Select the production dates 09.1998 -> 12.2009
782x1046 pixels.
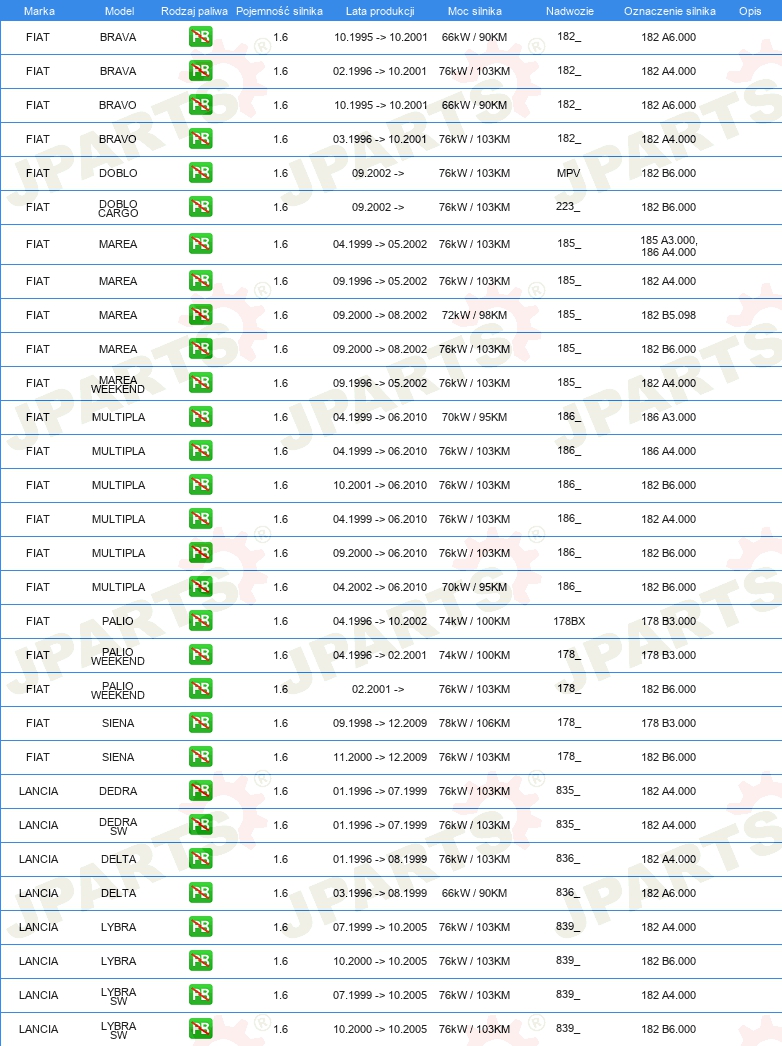[380, 723]
